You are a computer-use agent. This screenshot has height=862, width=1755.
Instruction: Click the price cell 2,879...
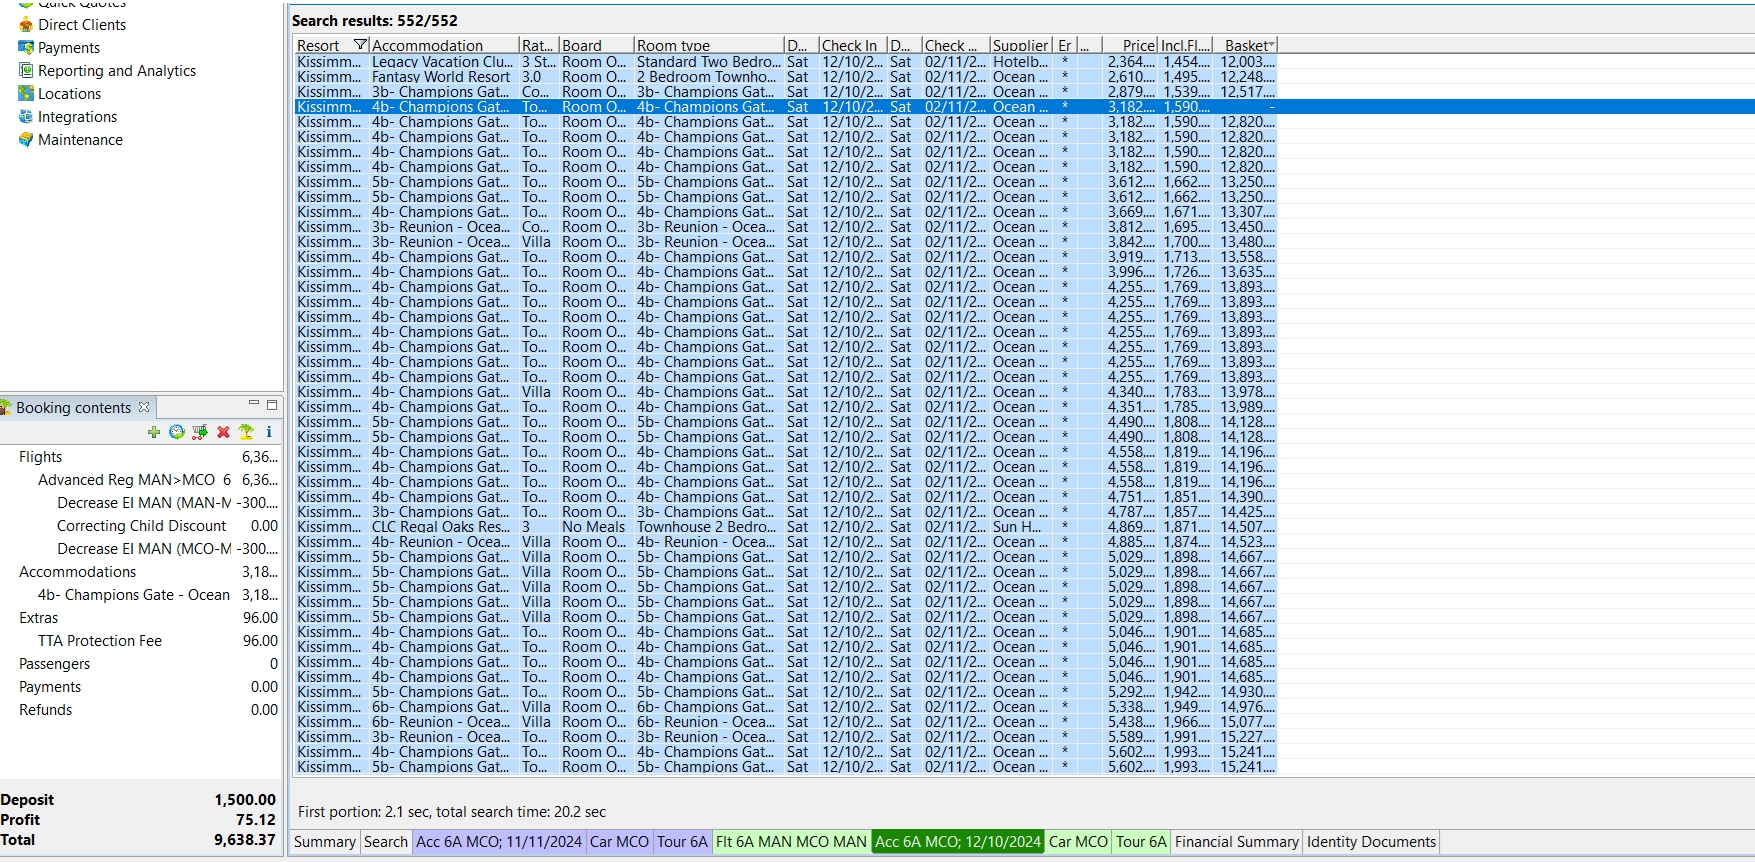click(1131, 92)
